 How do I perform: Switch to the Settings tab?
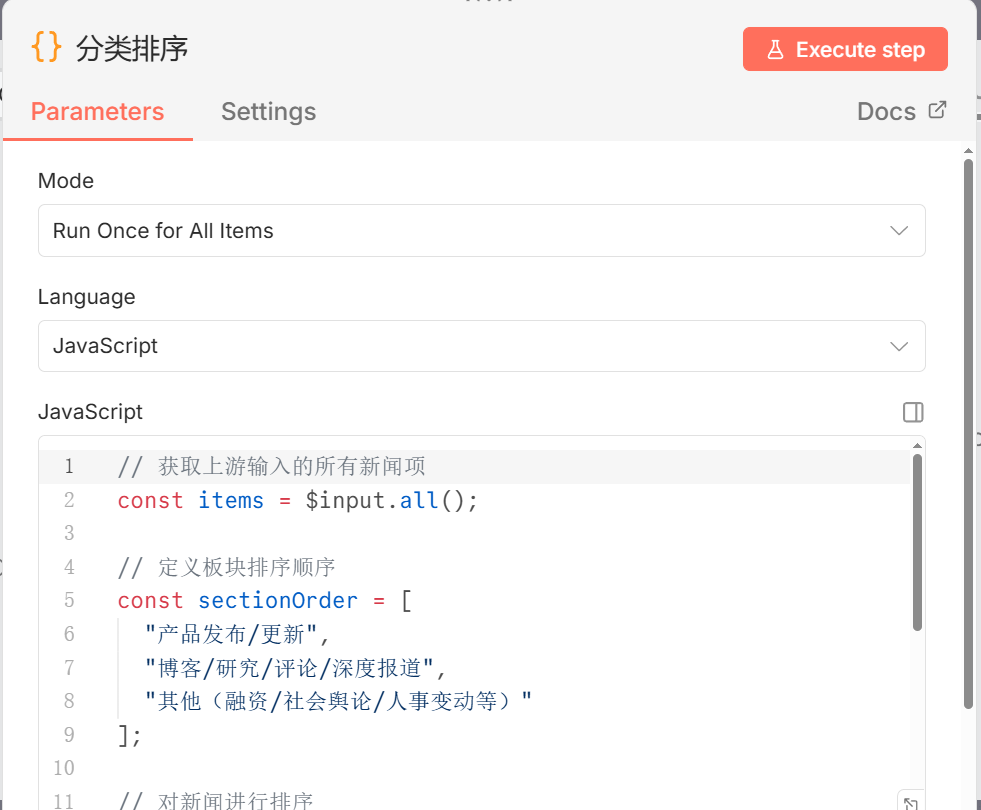(268, 111)
